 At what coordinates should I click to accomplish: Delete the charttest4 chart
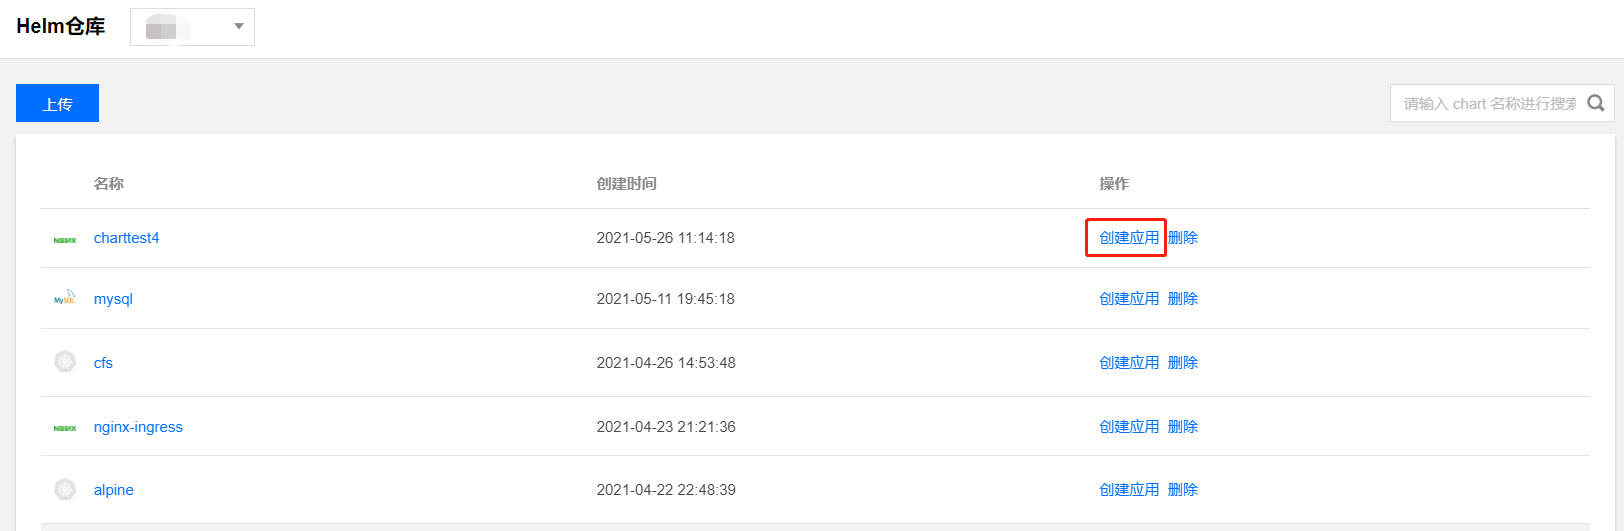point(1183,238)
